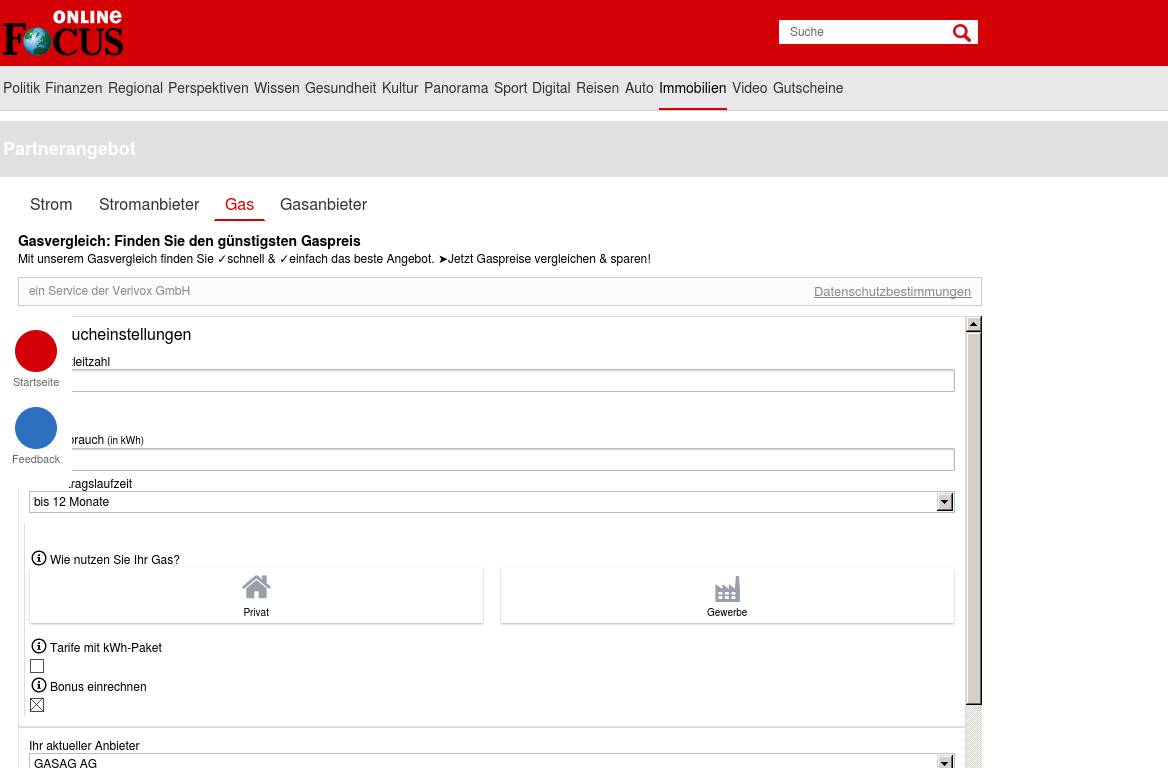Click info icon next to Tarife mit kWh-Paket
1168x768 pixels.
[x=39, y=647]
